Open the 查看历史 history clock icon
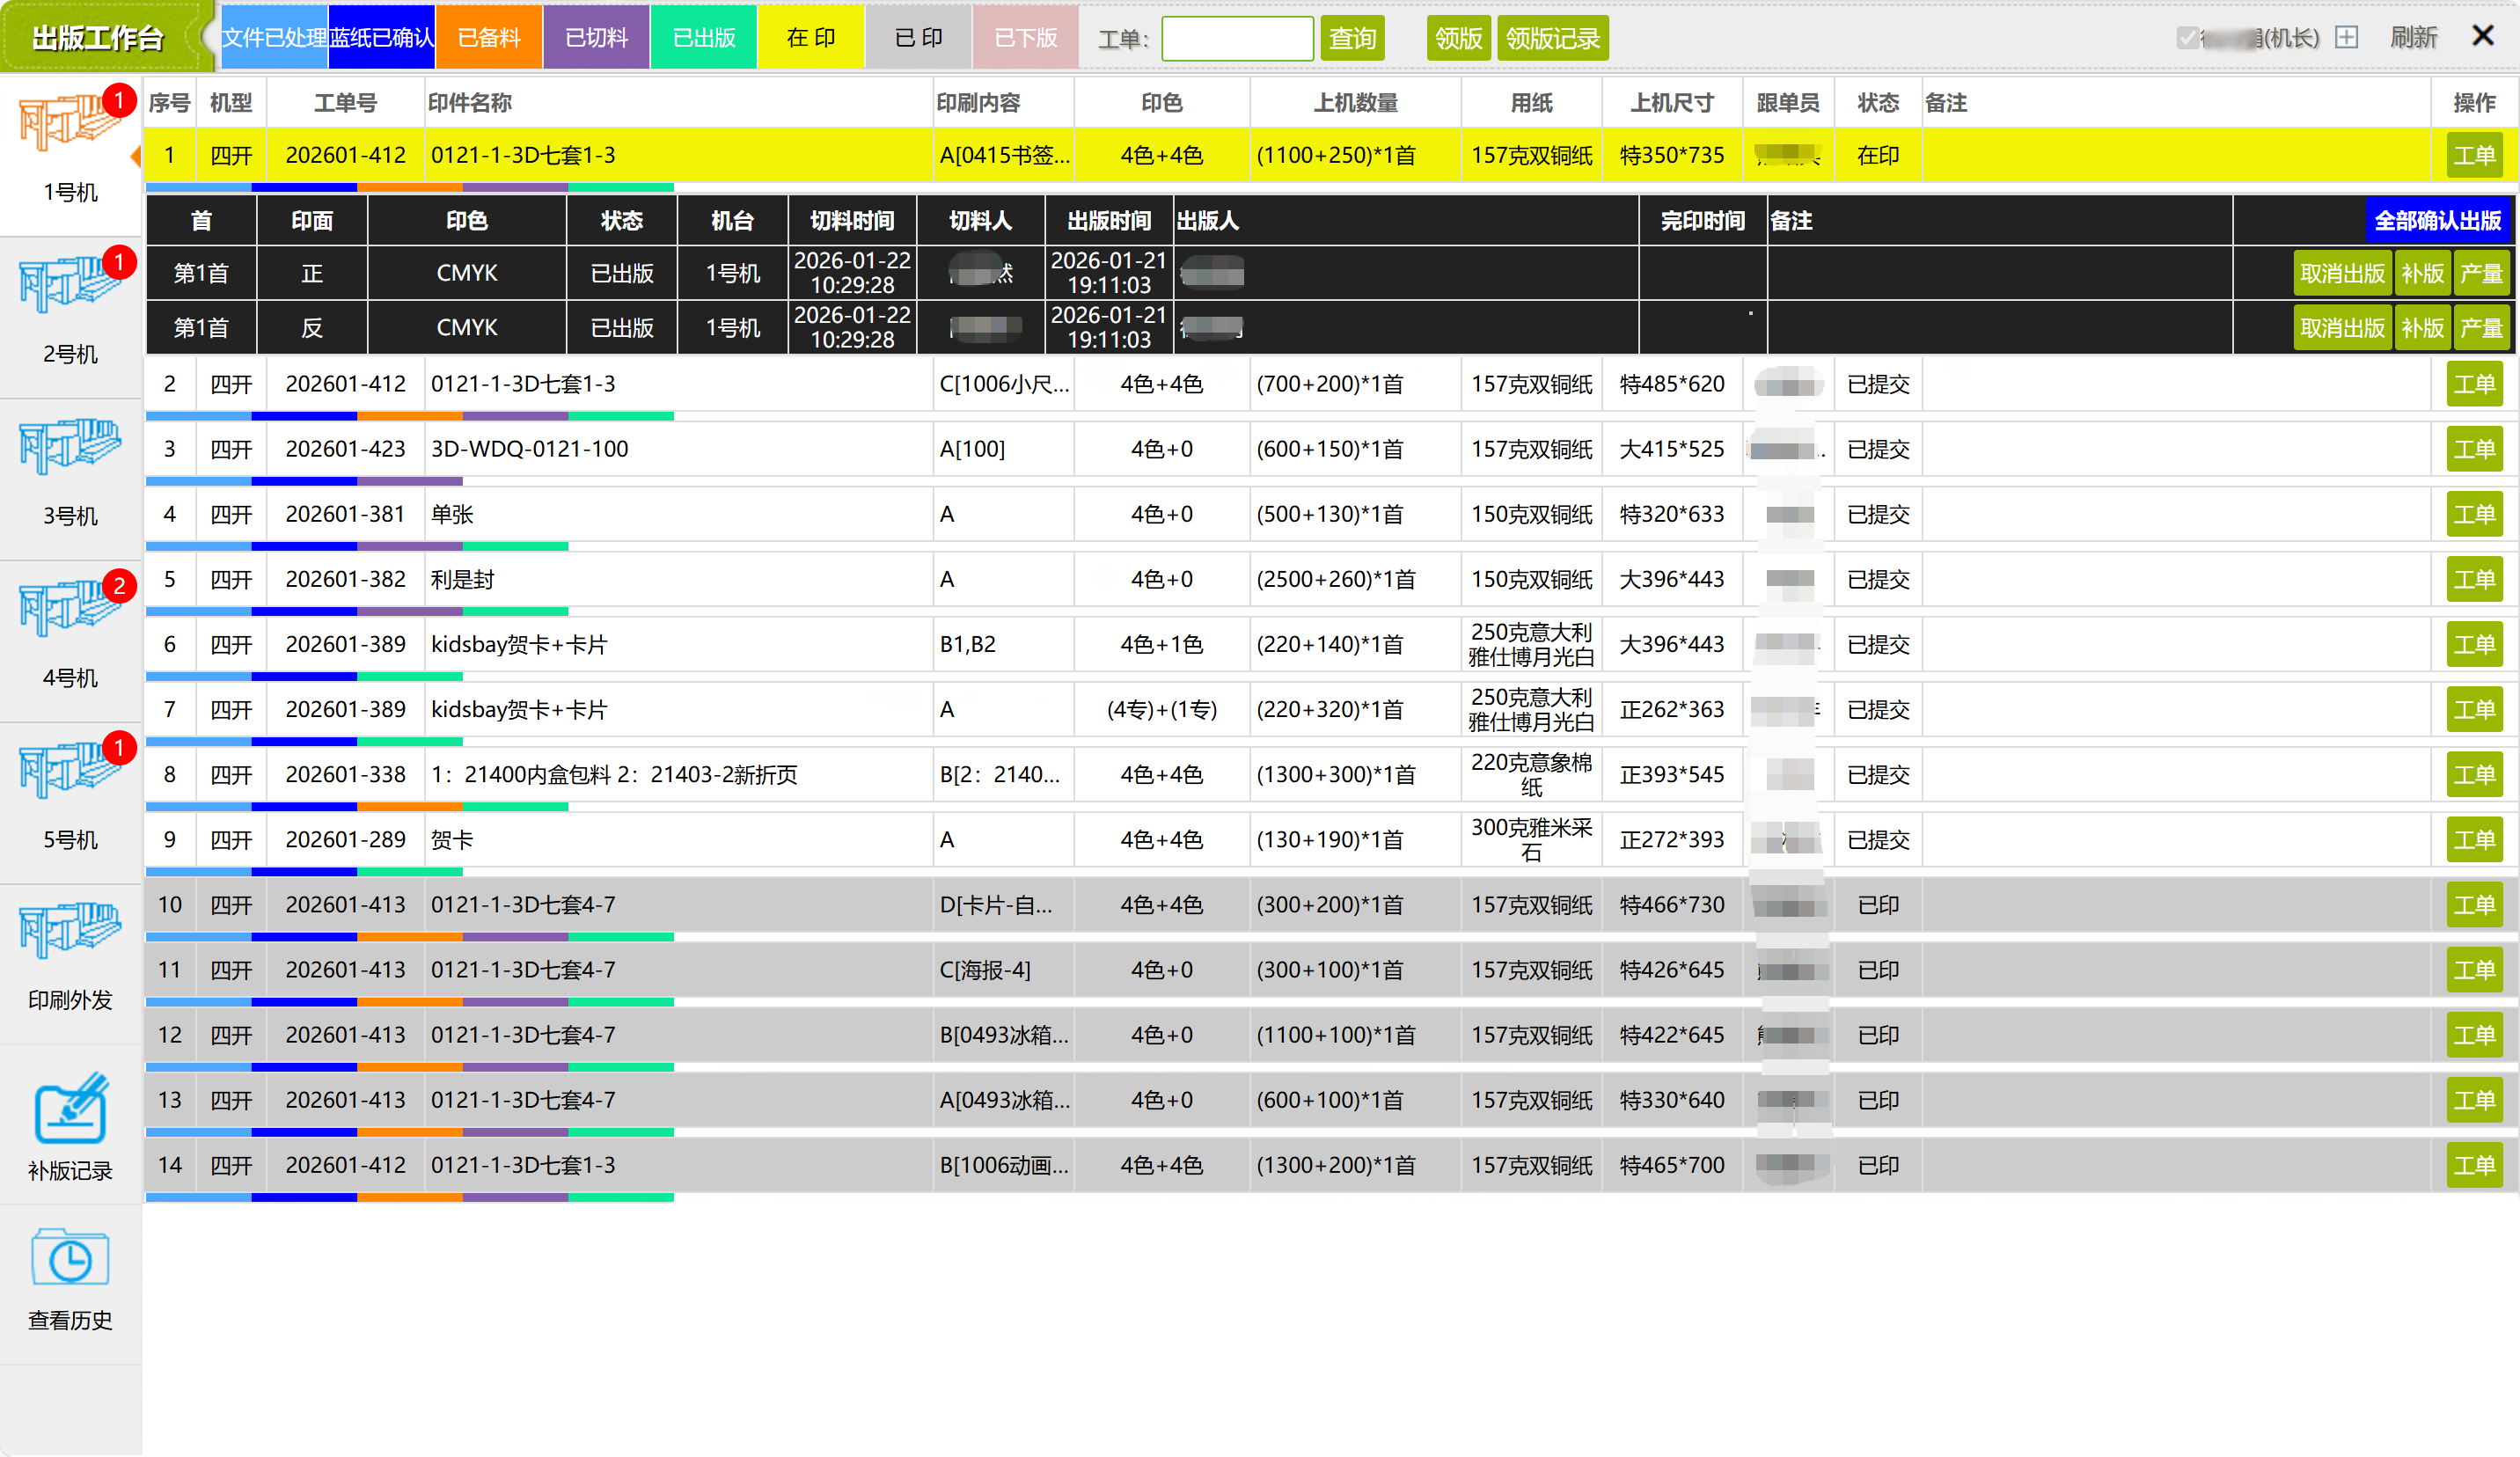Viewport: 2520px width, 1457px height. 69,1260
